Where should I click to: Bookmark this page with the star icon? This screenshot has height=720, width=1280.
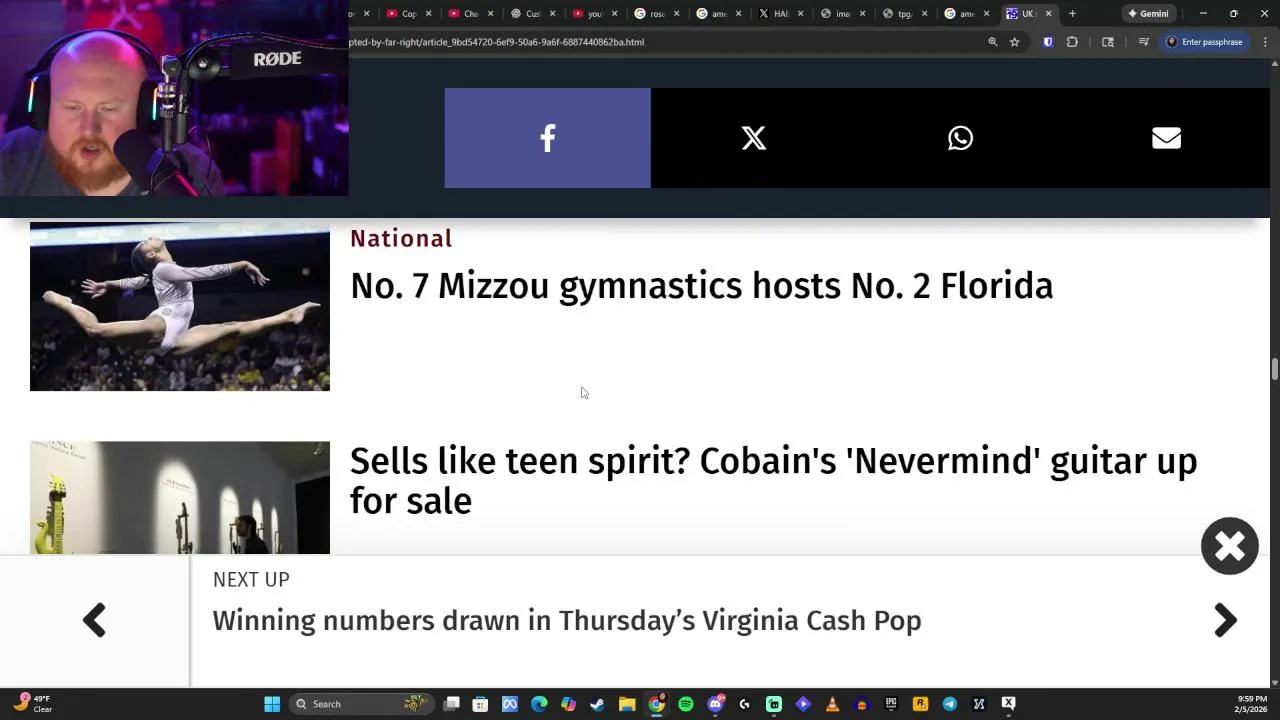pos(1014,42)
